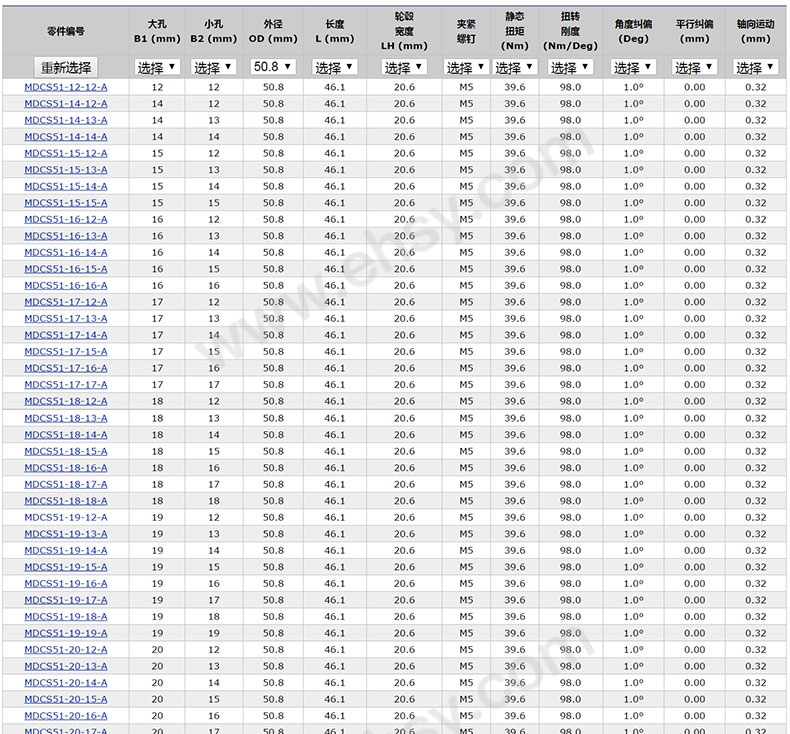Click the 零件编号 column header

coord(66,31)
